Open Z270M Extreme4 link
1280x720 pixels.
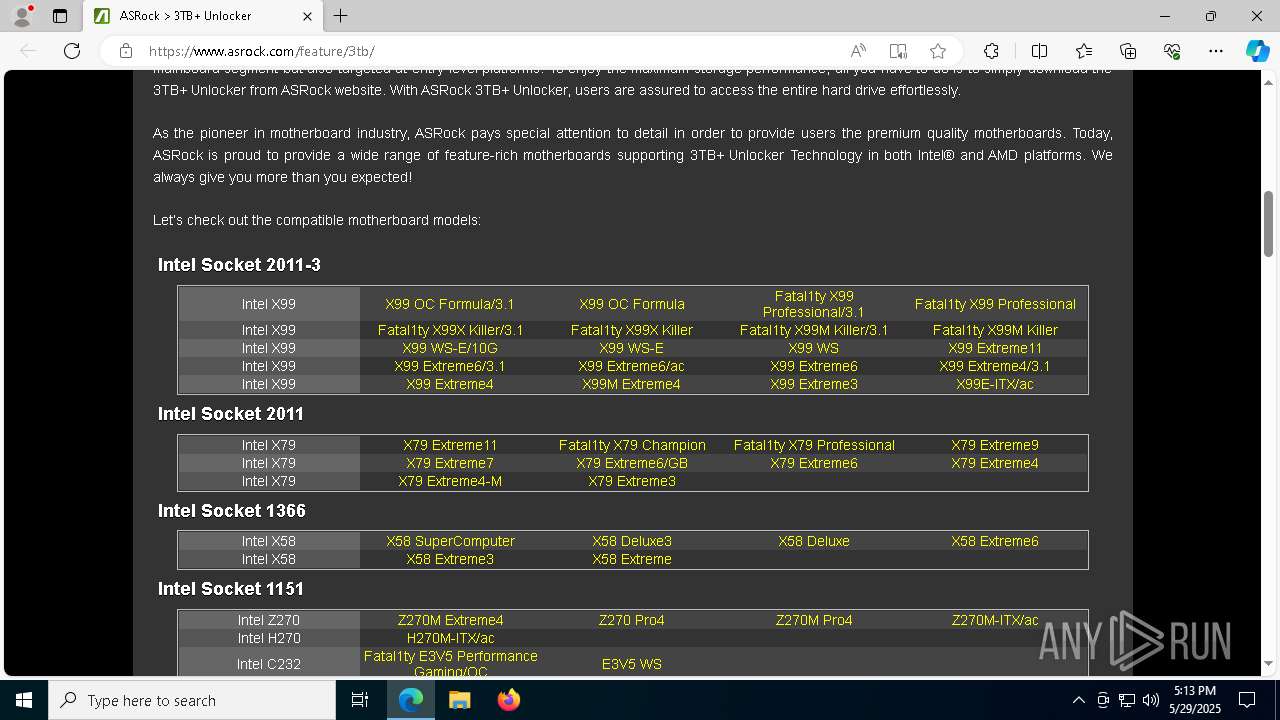coord(450,620)
